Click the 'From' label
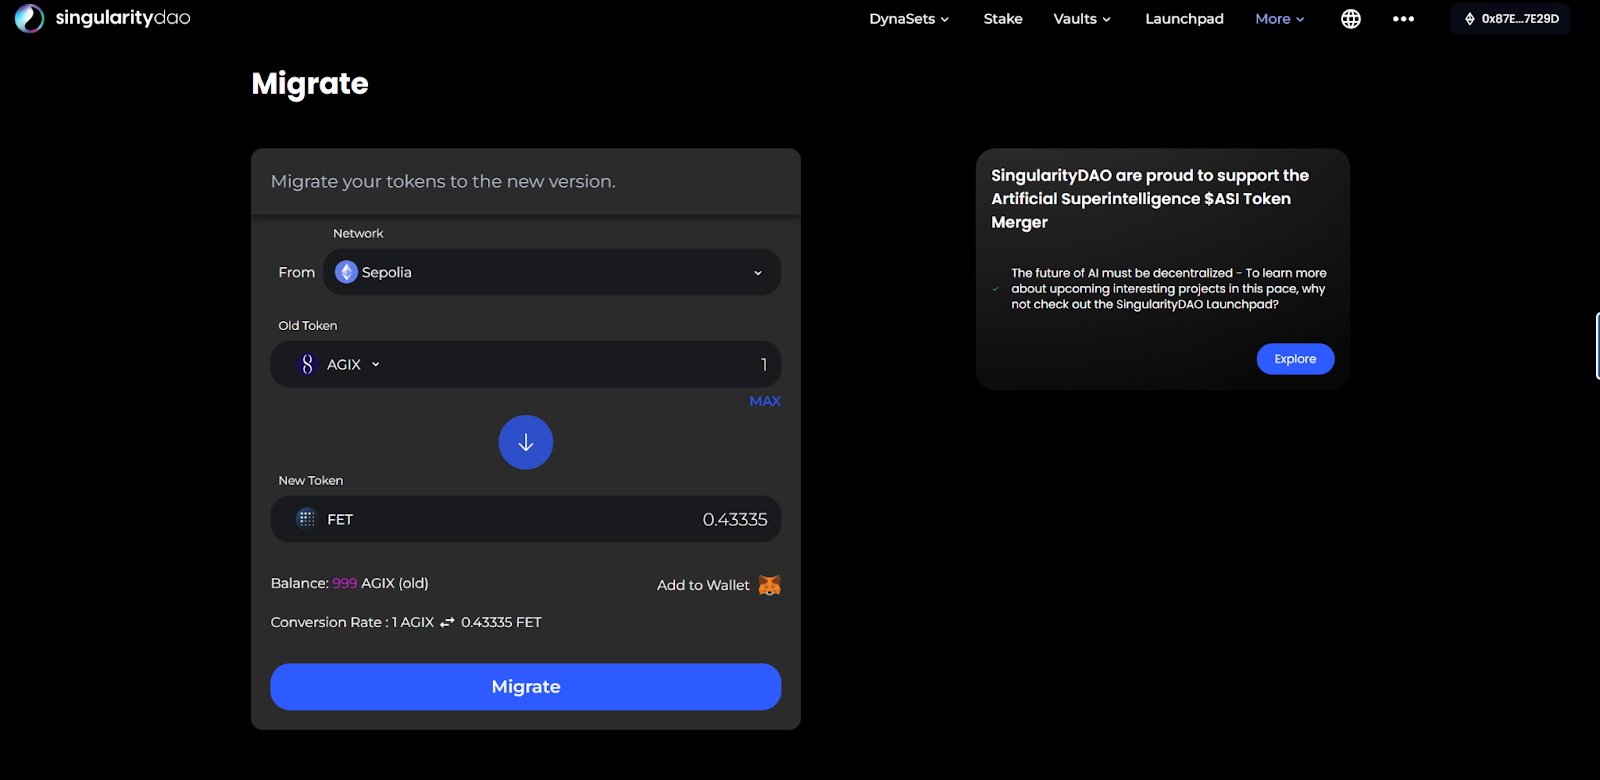The image size is (1600, 780). 297,272
